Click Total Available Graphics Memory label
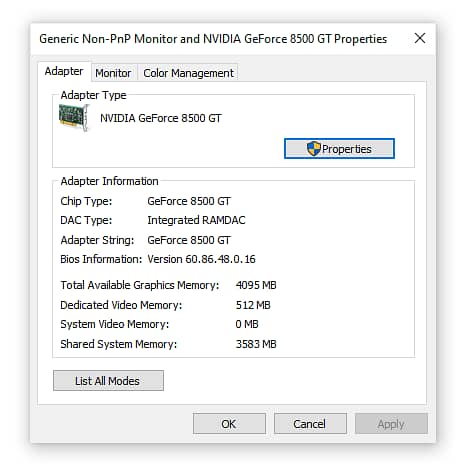 click(140, 285)
